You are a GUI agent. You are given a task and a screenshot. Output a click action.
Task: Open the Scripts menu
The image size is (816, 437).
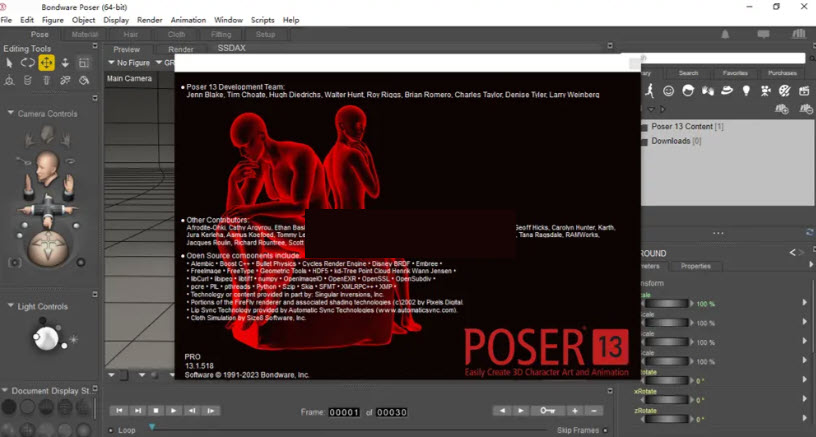pos(263,20)
